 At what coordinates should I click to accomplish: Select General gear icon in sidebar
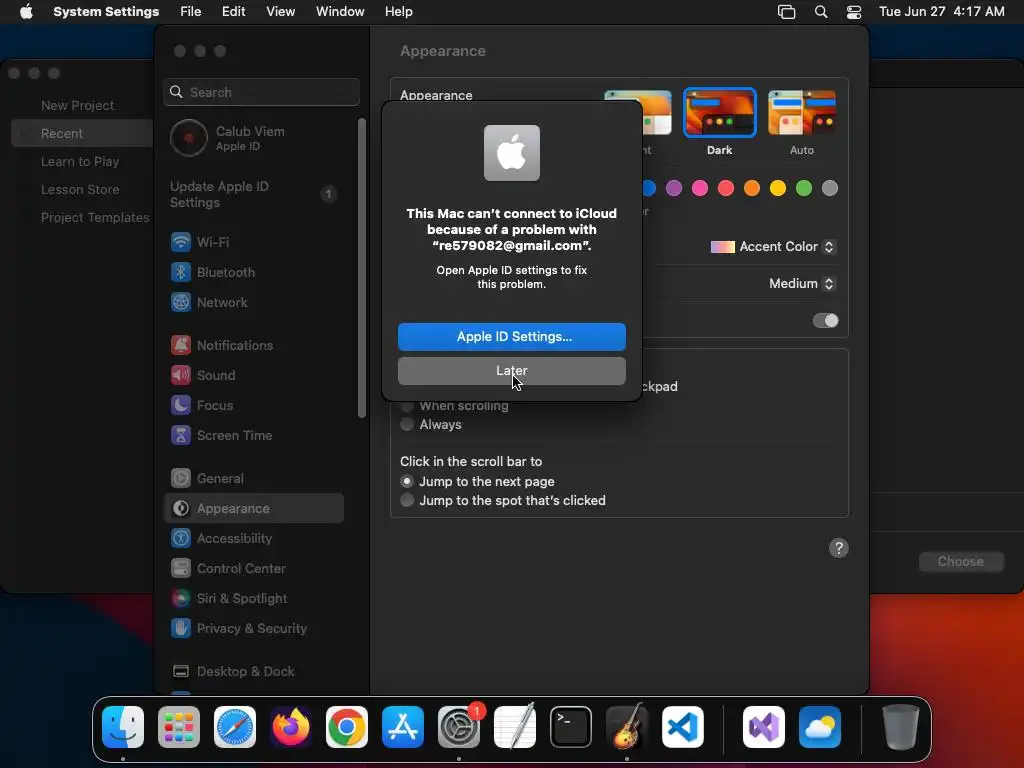click(x=181, y=478)
